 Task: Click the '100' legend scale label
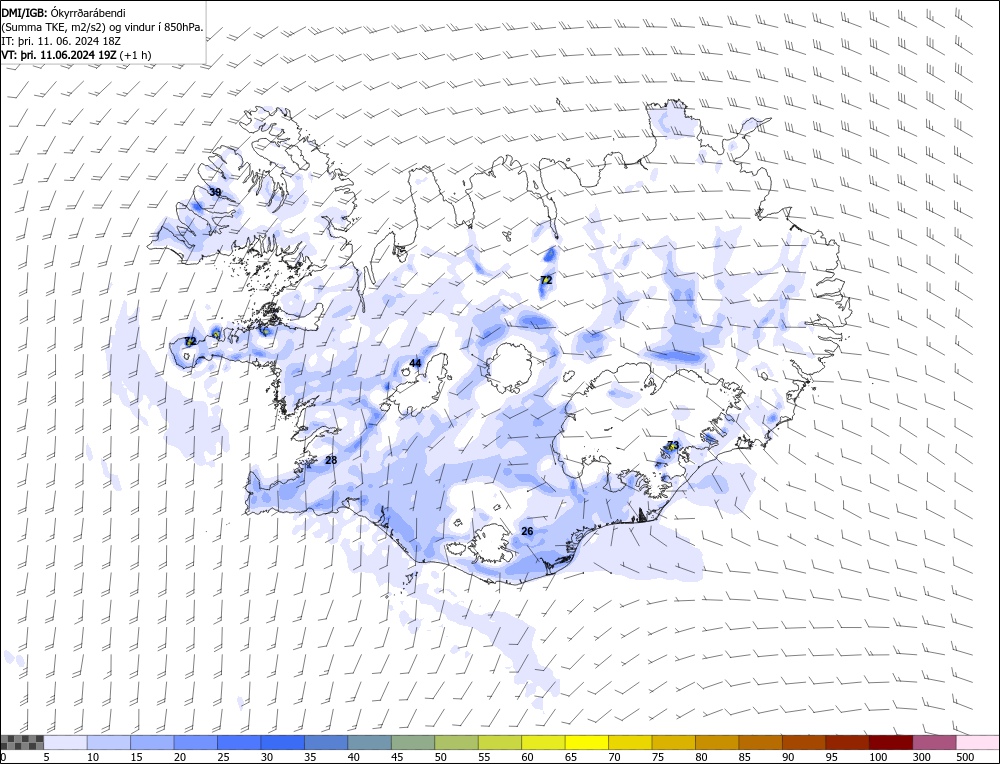pos(878,757)
